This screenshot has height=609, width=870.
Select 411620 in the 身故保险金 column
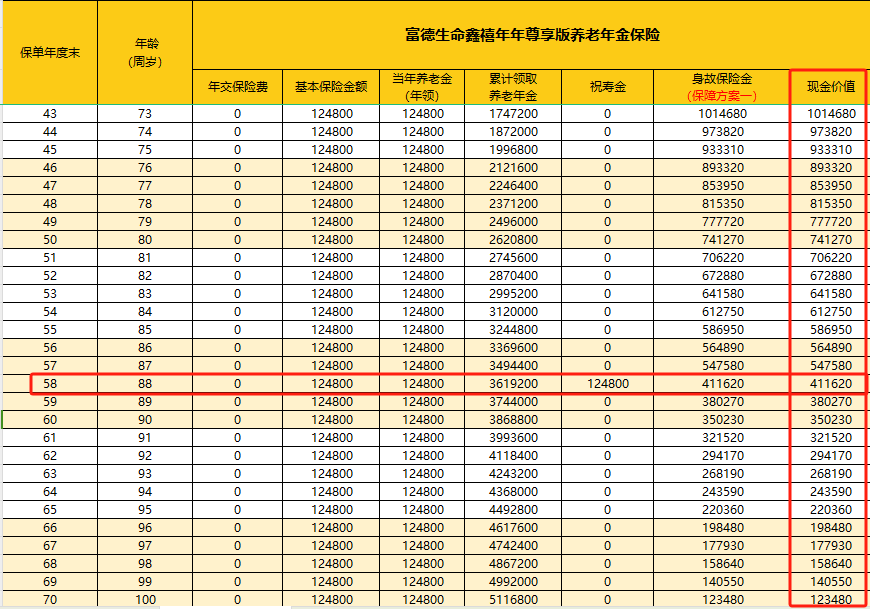722,384
